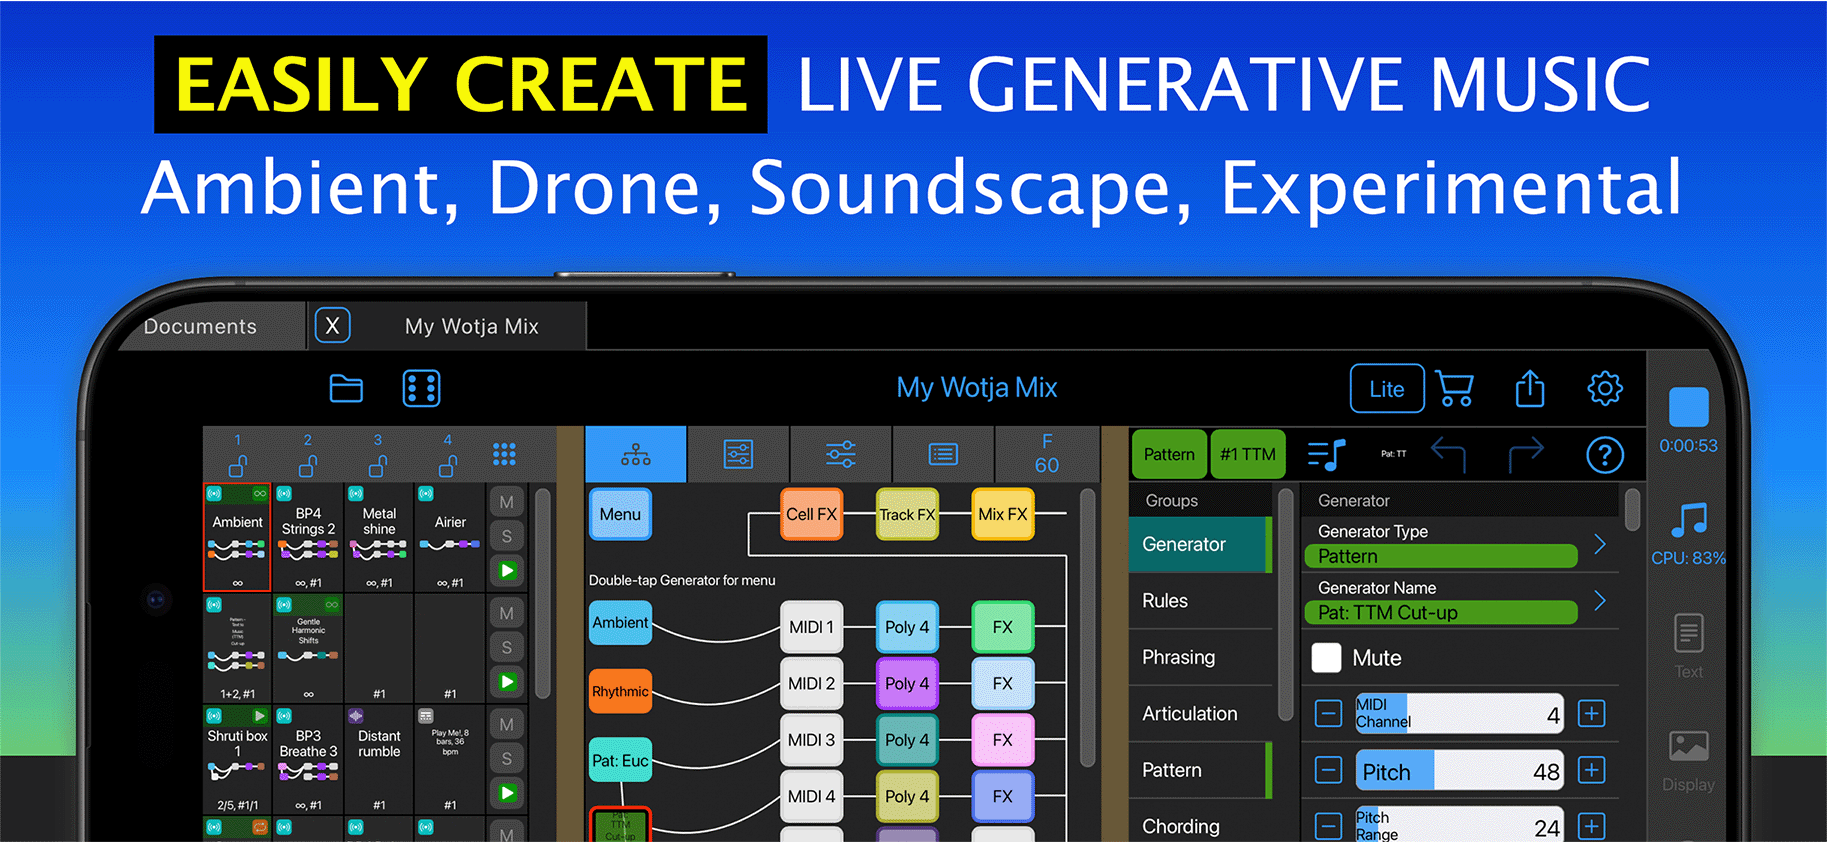Click the Lite button

point(1386,389)
